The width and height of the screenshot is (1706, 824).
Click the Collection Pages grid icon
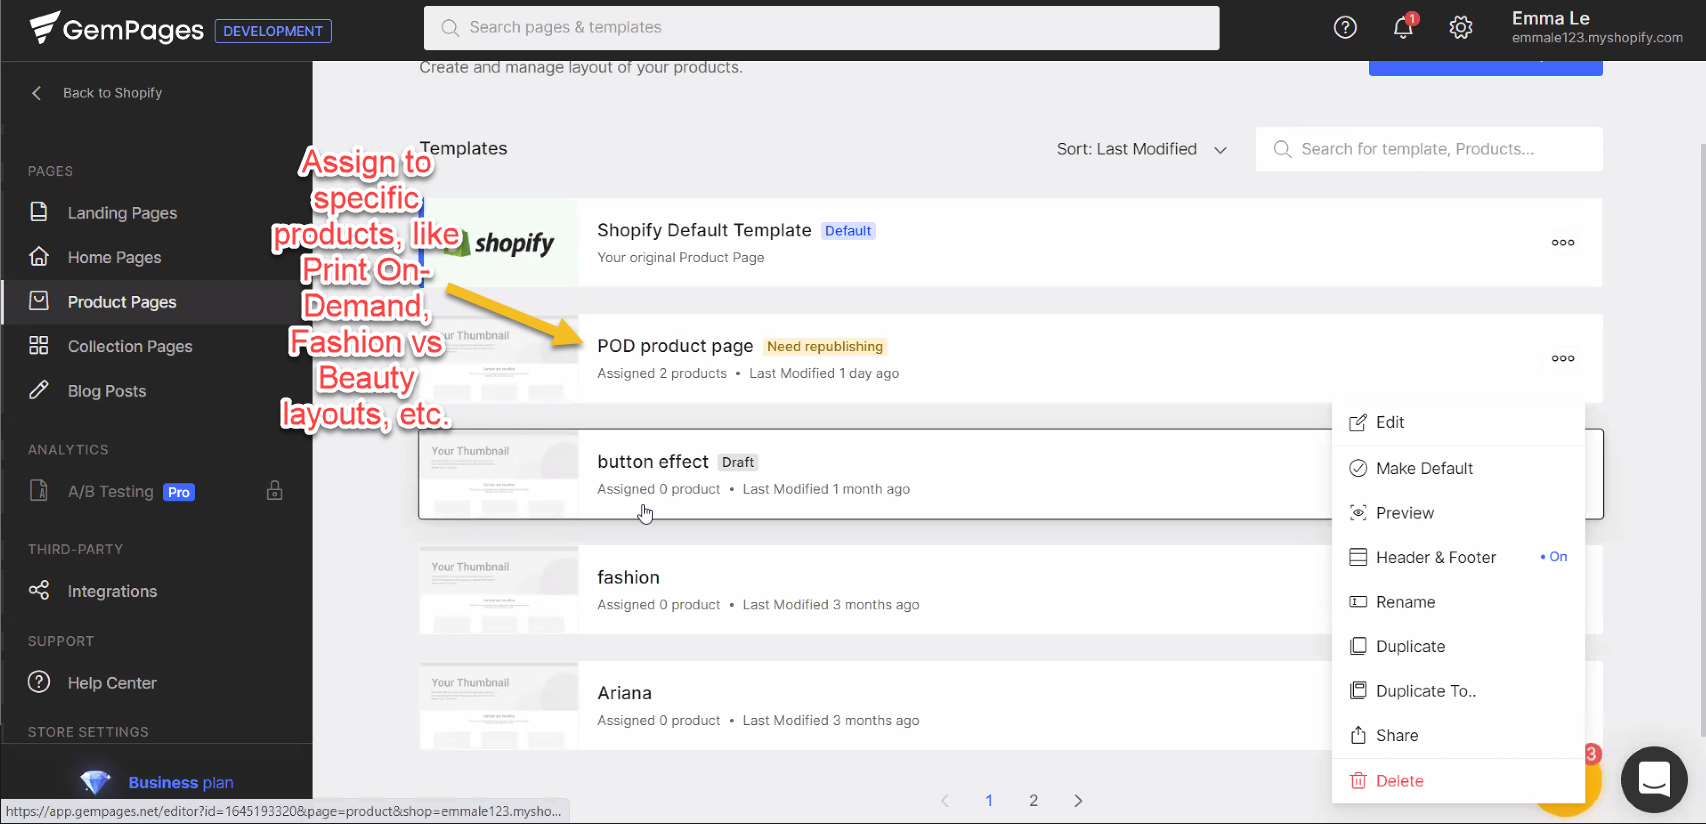(39, 346)
